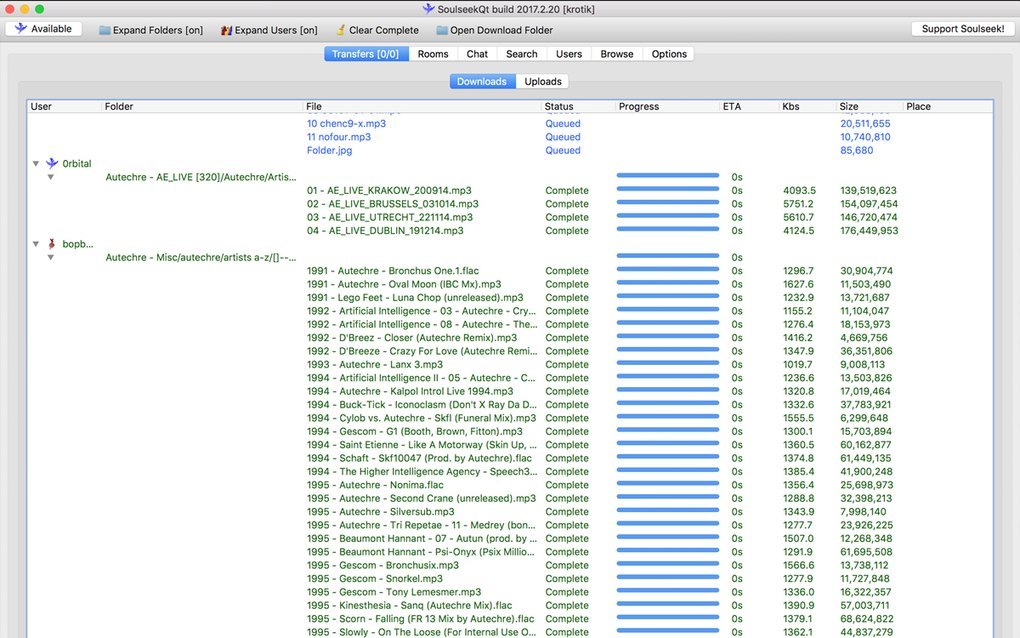Open the Search tab
1020x638 pixels.
522,54
